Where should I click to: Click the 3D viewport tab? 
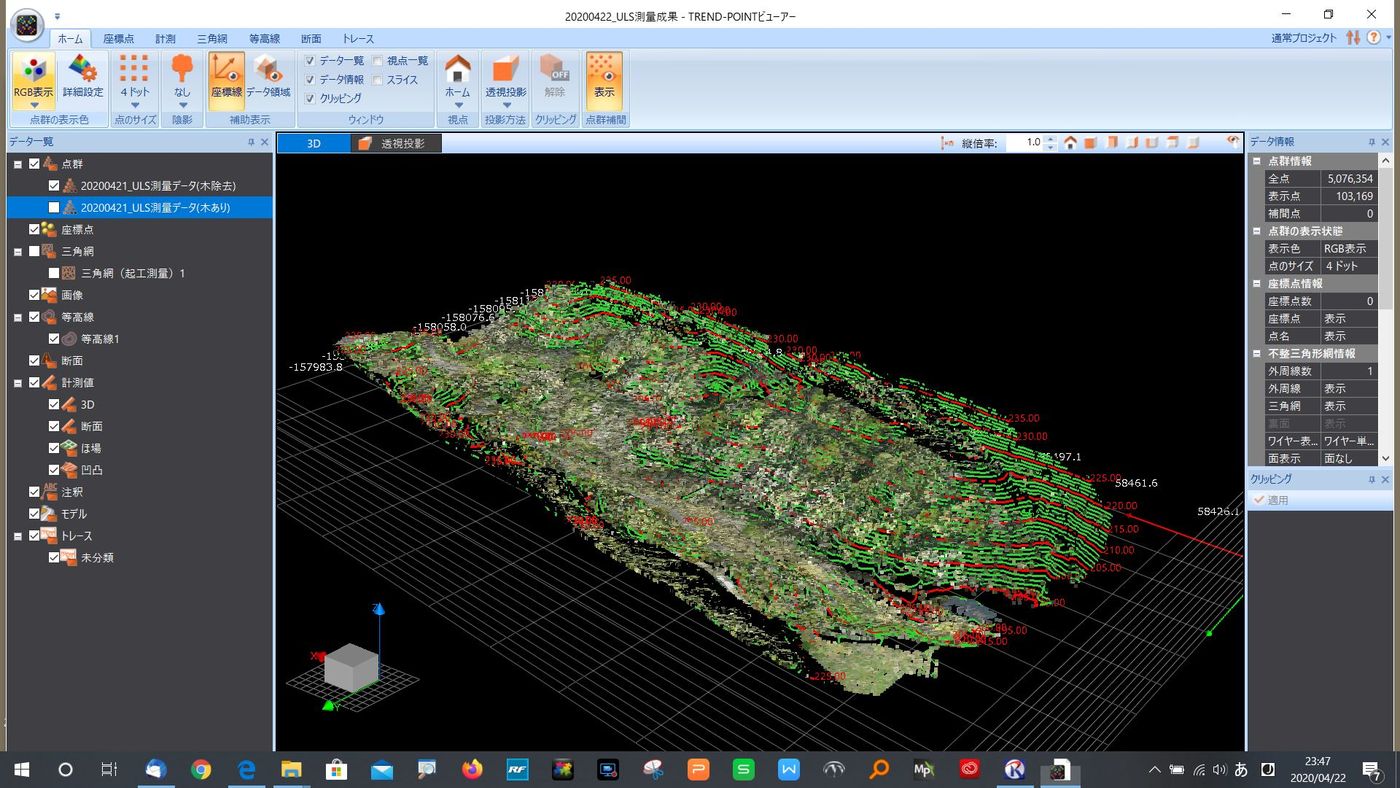point(314,143)
